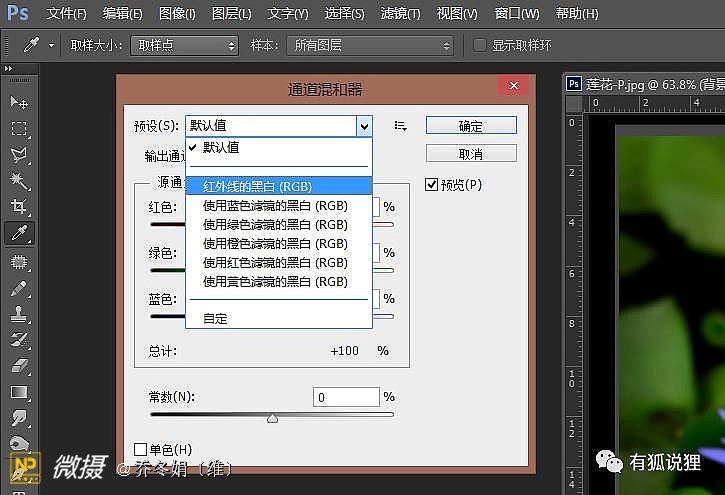Collapse the 预设 preset dropdown arrow

[x=363, y=126]
